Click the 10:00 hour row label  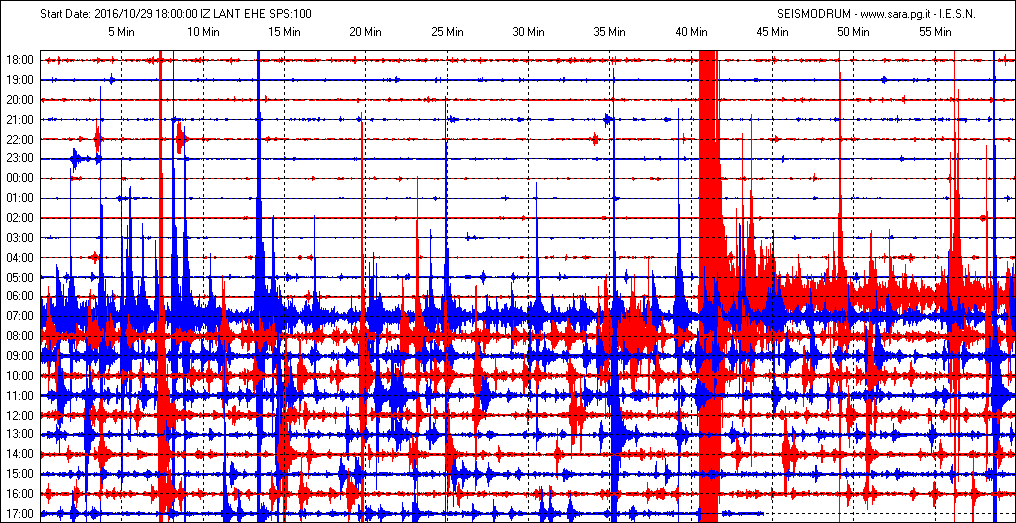click(x=19, y=376)
